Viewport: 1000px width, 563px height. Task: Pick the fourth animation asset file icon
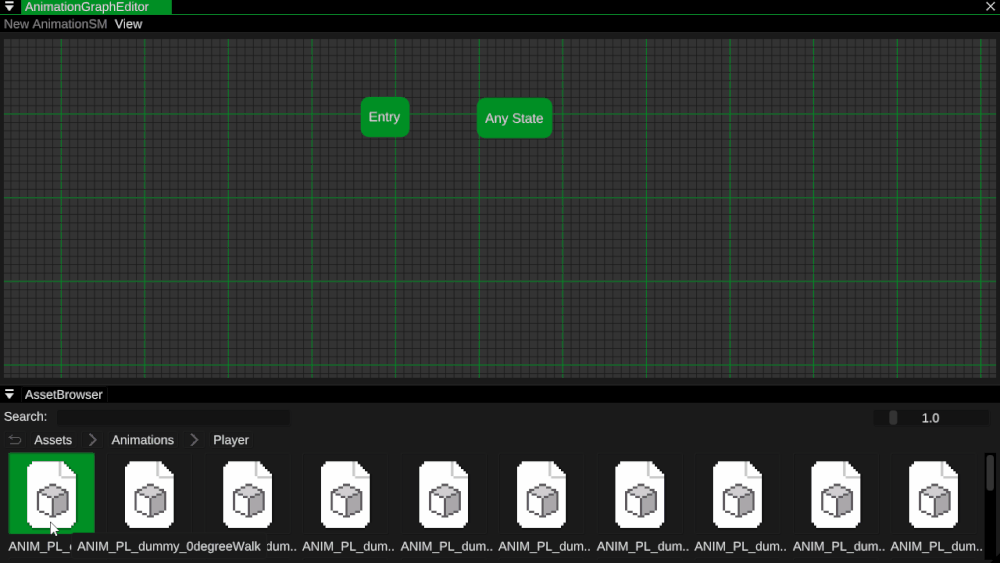(x=345, y=494)
